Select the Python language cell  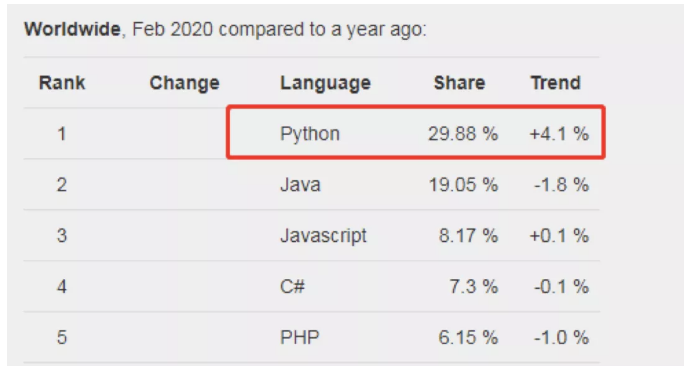click(310, 134)
